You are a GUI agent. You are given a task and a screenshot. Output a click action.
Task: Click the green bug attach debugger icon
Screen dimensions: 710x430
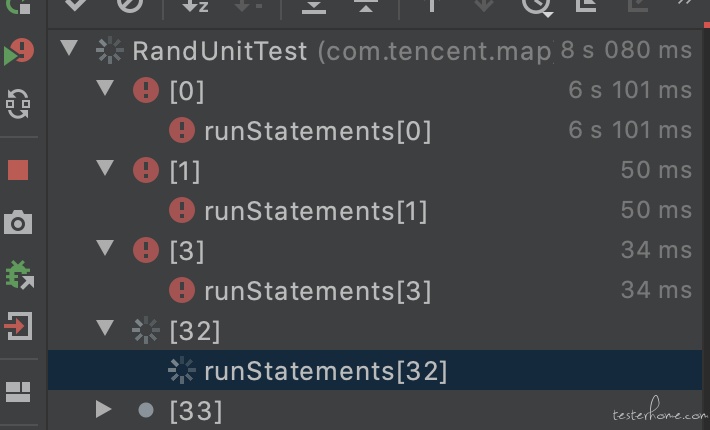click(19, 275)
